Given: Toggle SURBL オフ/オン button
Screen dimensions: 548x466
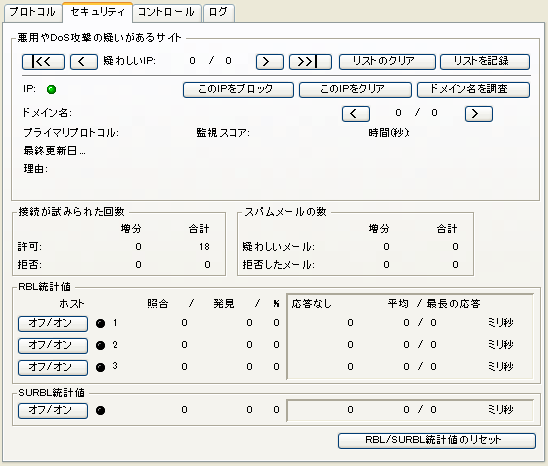Looking at the screenshot, I should tap(53, 411).
